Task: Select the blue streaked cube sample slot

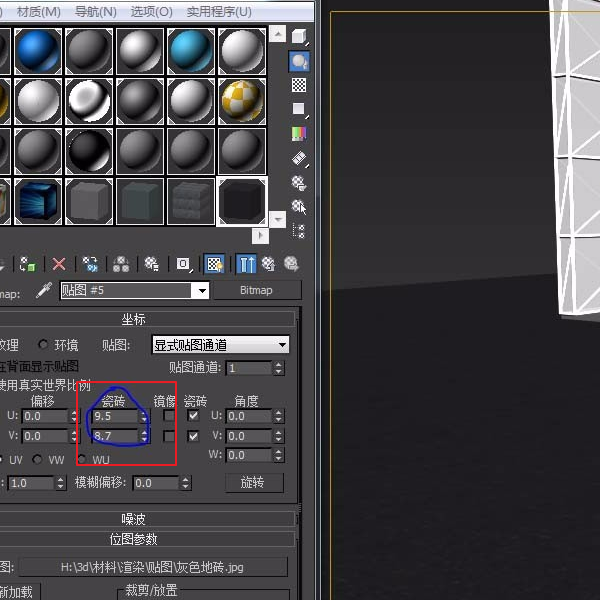Action: coord(38,201)
